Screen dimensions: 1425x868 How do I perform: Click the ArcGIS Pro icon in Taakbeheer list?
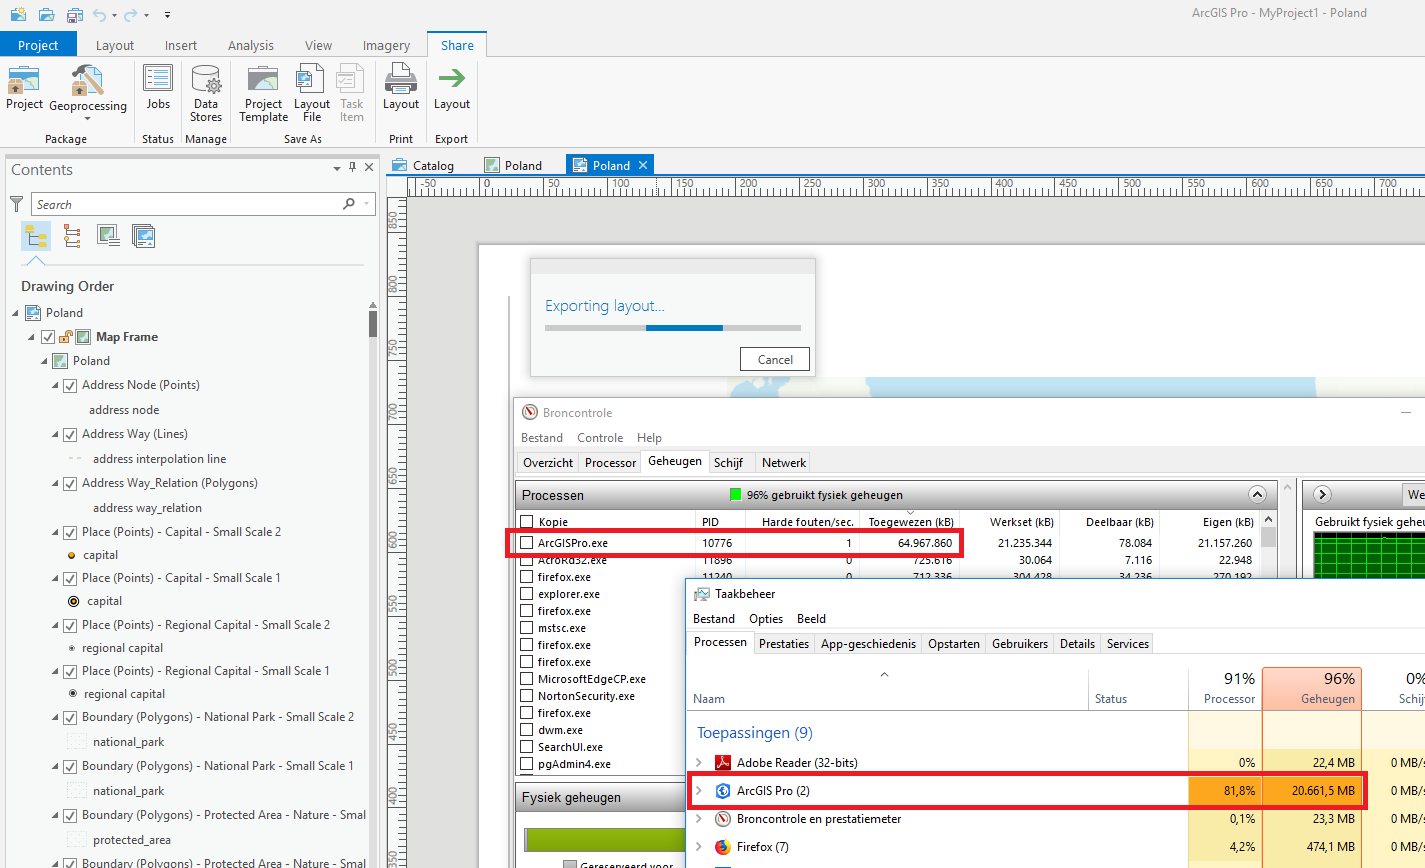[x=723, y=791]
